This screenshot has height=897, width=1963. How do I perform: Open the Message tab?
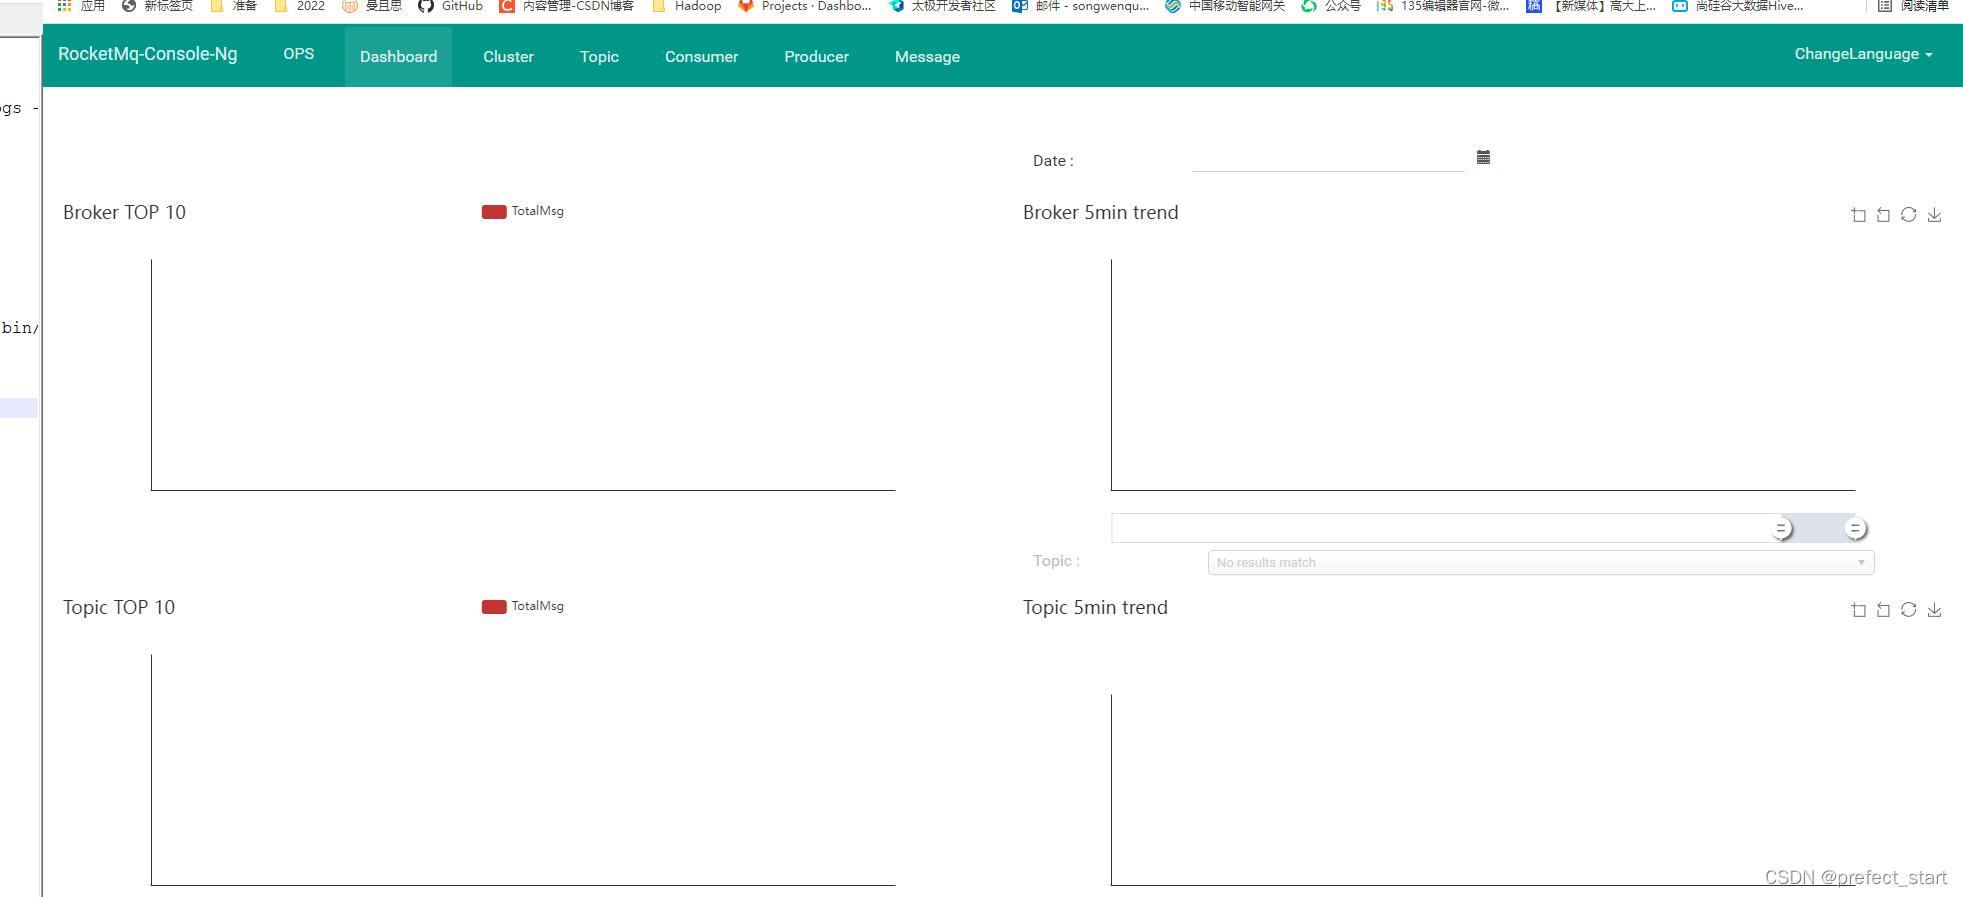point(928,57)
